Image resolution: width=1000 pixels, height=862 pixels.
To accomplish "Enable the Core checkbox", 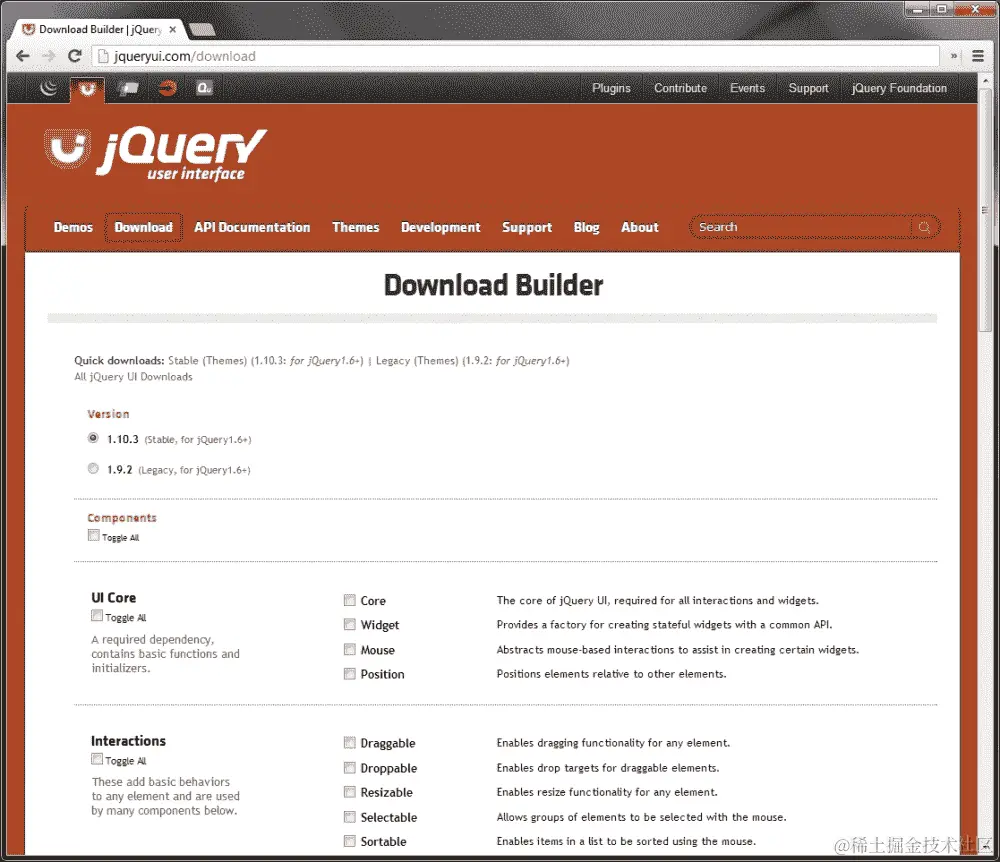I will 350,600.
